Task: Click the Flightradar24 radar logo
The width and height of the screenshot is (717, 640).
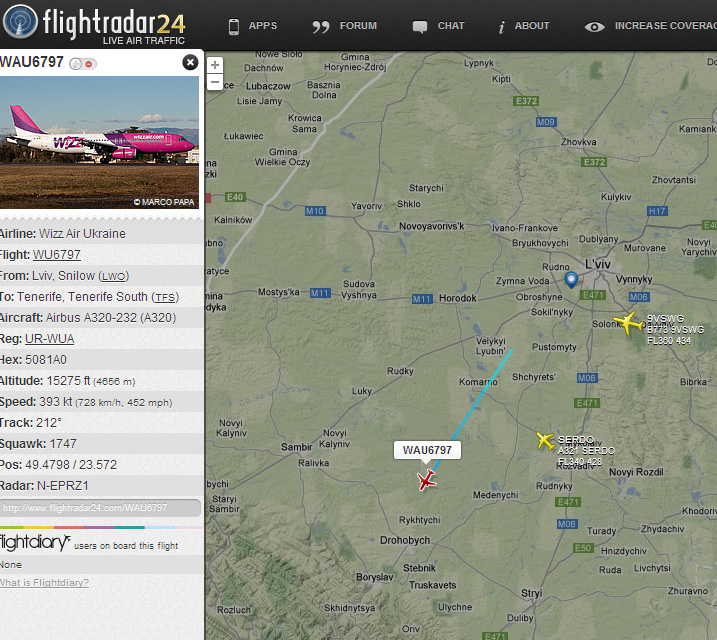Action: pyautogui.click(x=20, y=21)
